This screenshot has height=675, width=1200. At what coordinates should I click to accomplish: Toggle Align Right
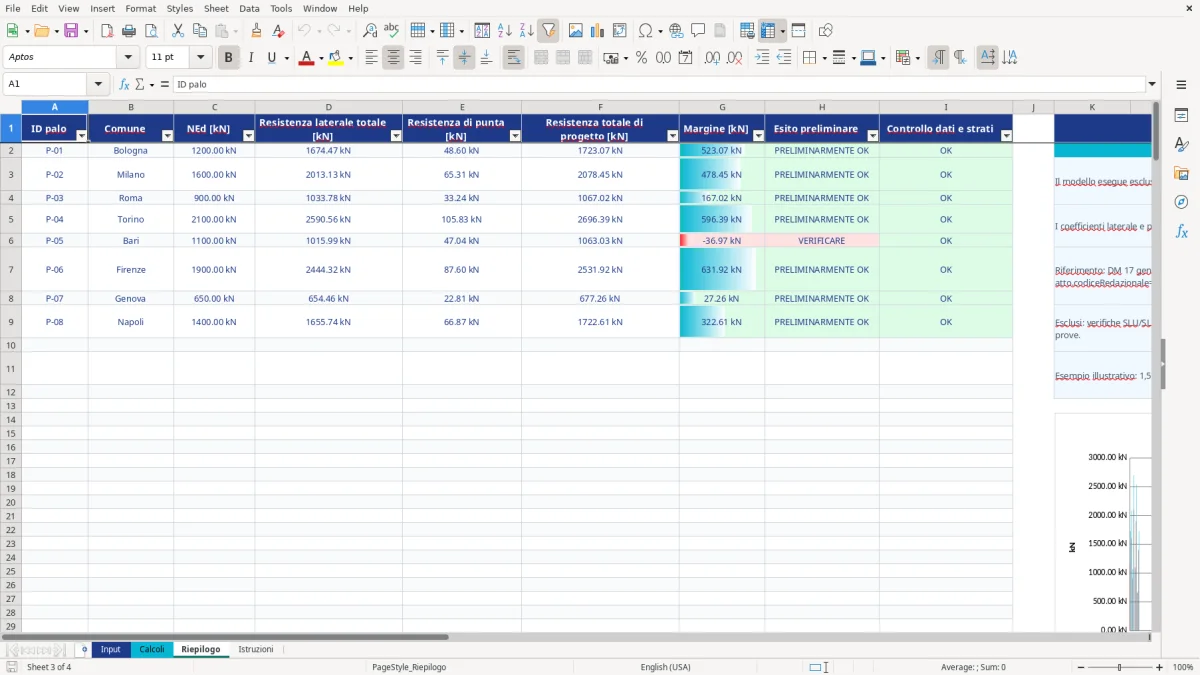[415, 58]
